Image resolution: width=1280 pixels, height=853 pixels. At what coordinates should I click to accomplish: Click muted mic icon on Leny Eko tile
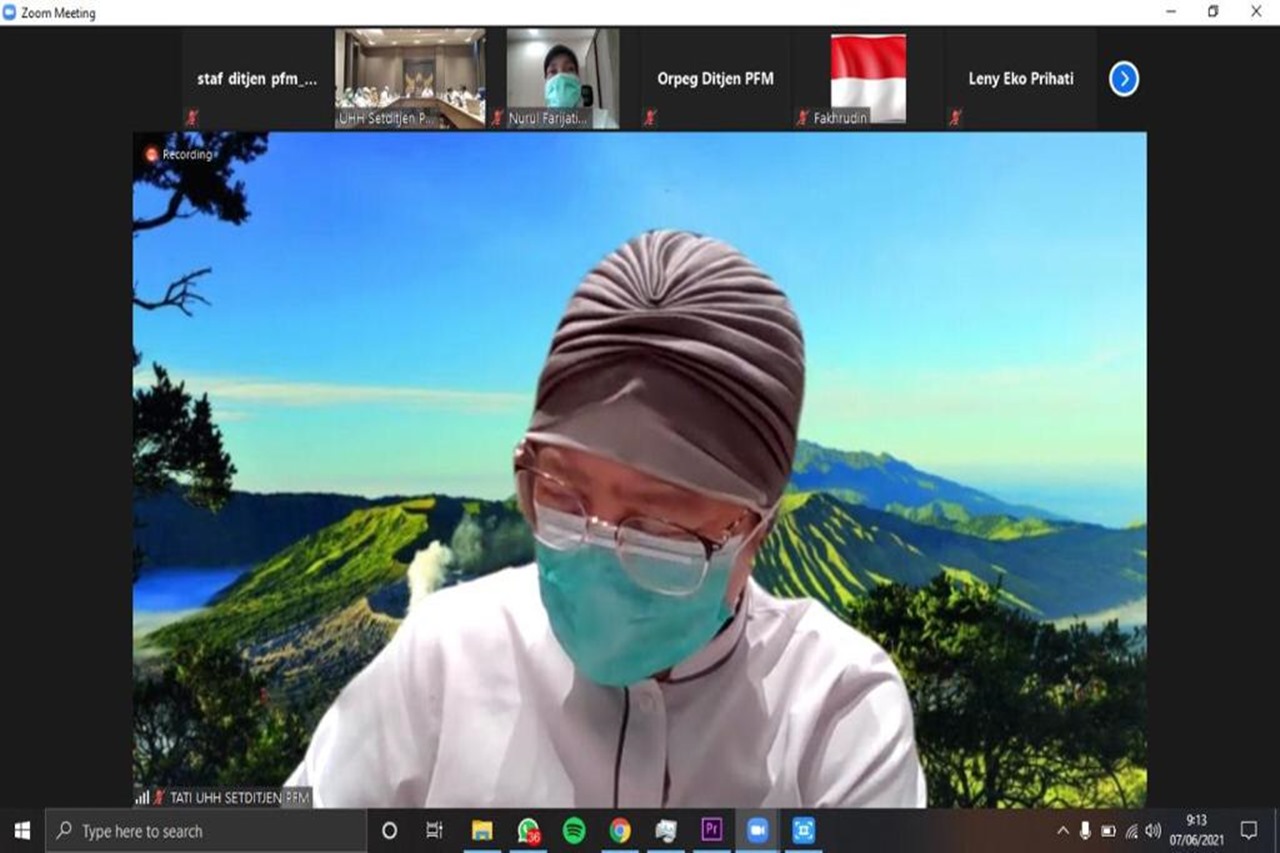pos(955,118)
